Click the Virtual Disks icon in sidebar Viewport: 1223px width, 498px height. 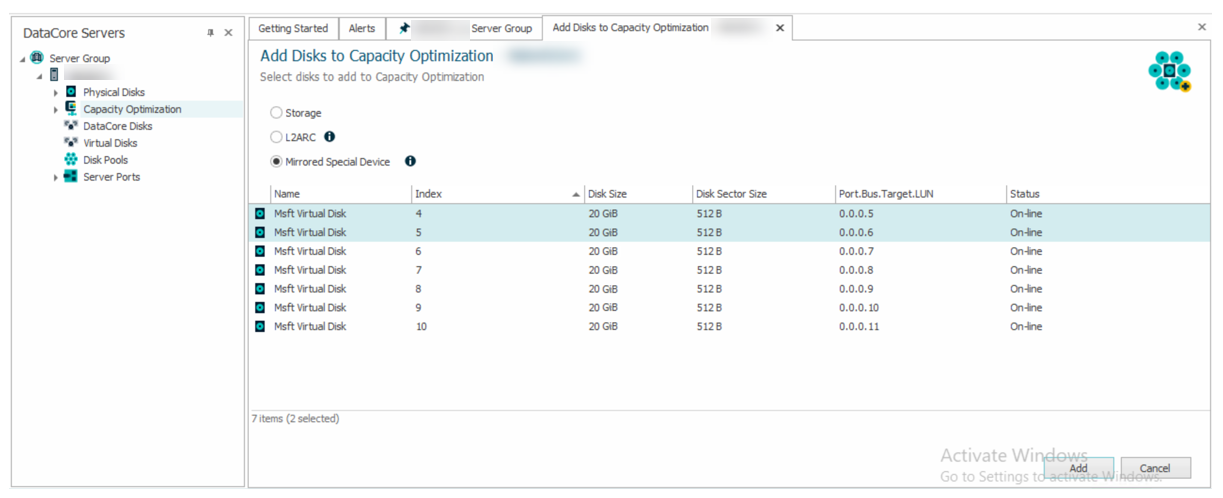71,143
